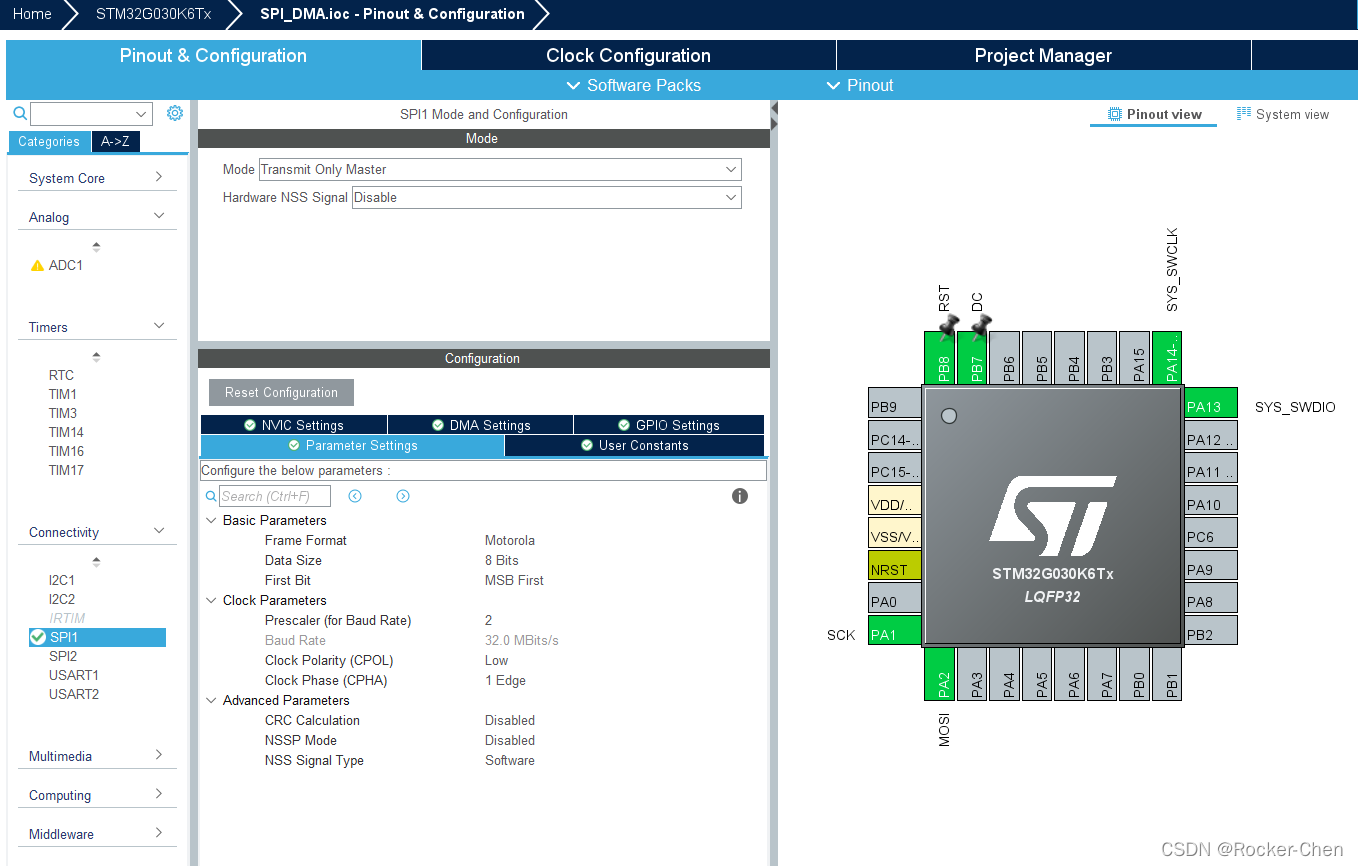The height and width of the screenshot is (866, 1358).
Task: Show the parameter info icon
Action: click(x=740, y=496)
